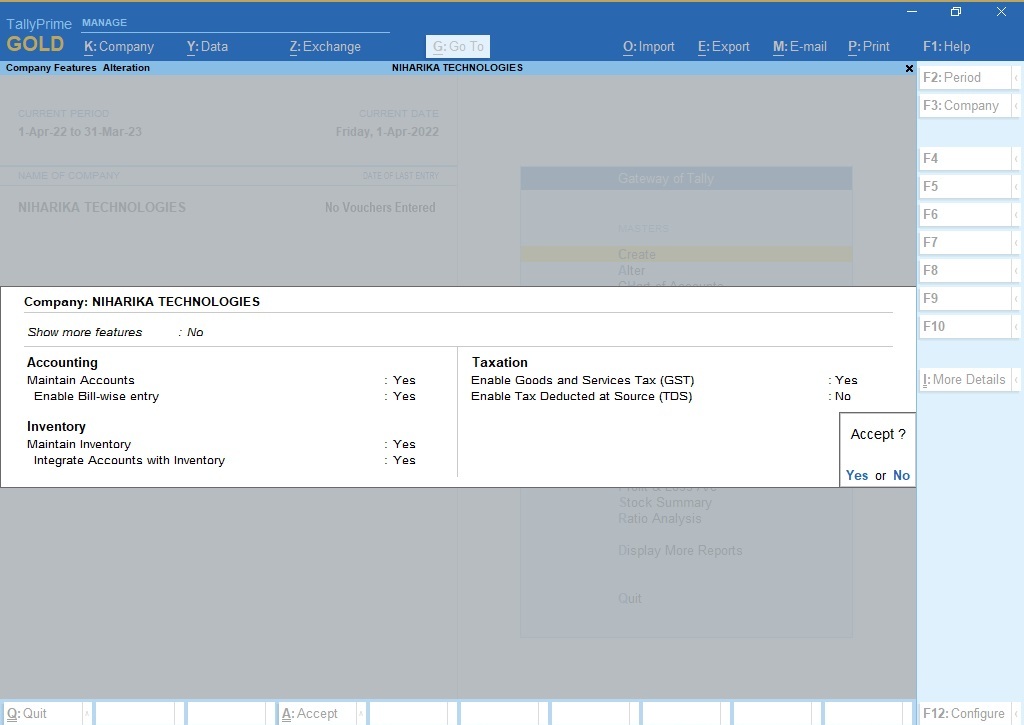The image size is (1024, 725).
Task: Click the F4 side button
Action: [965, 158]
